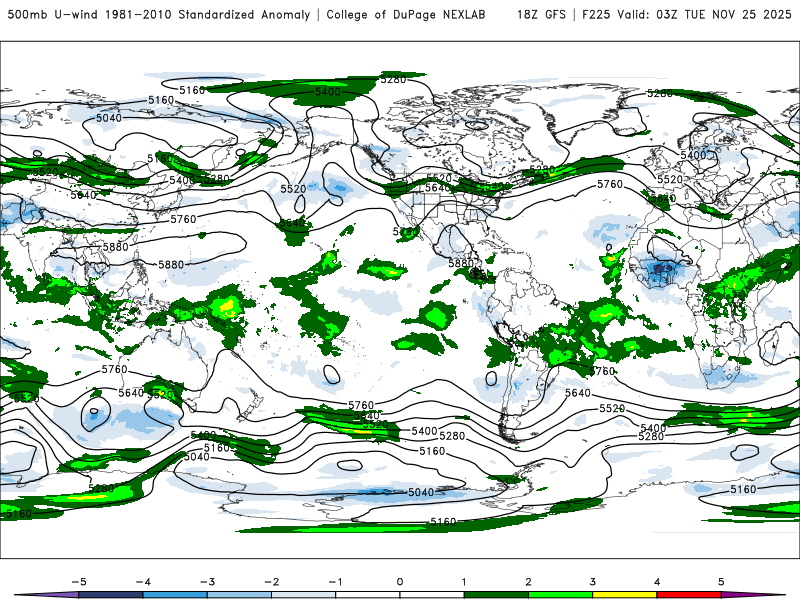Select the dark green 1 to 2 colorbar segment
The height and width of the screenshot is (600, 800).
coord(496,595)
